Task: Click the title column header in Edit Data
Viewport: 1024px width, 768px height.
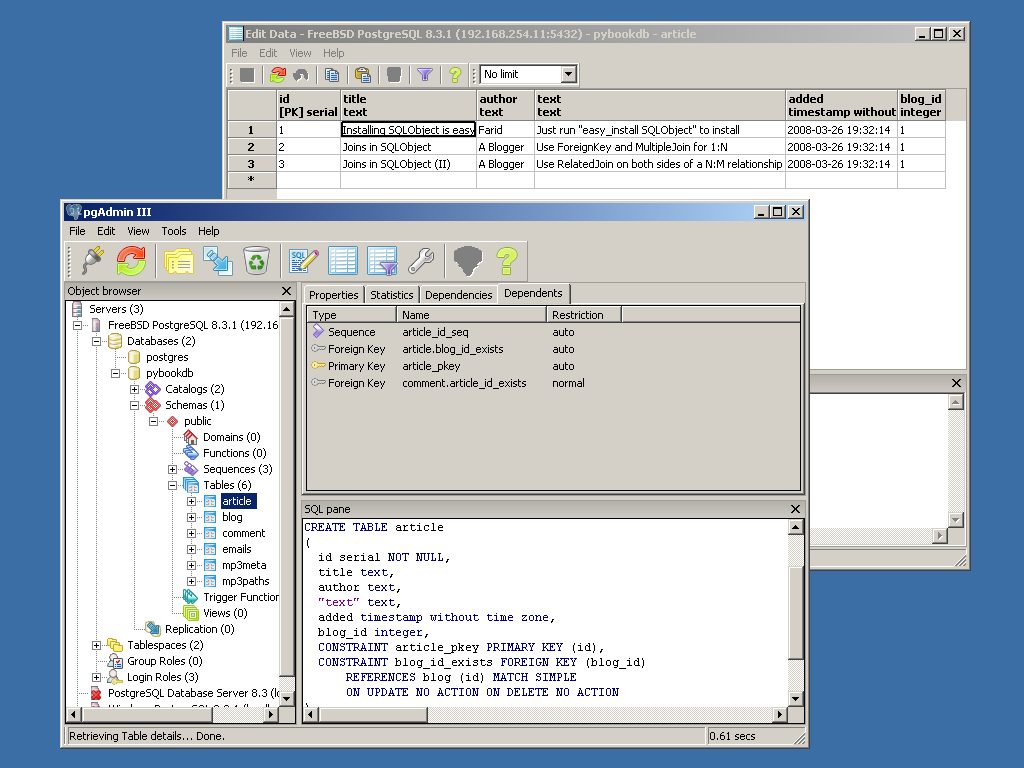Action: [x=409, y=105]
